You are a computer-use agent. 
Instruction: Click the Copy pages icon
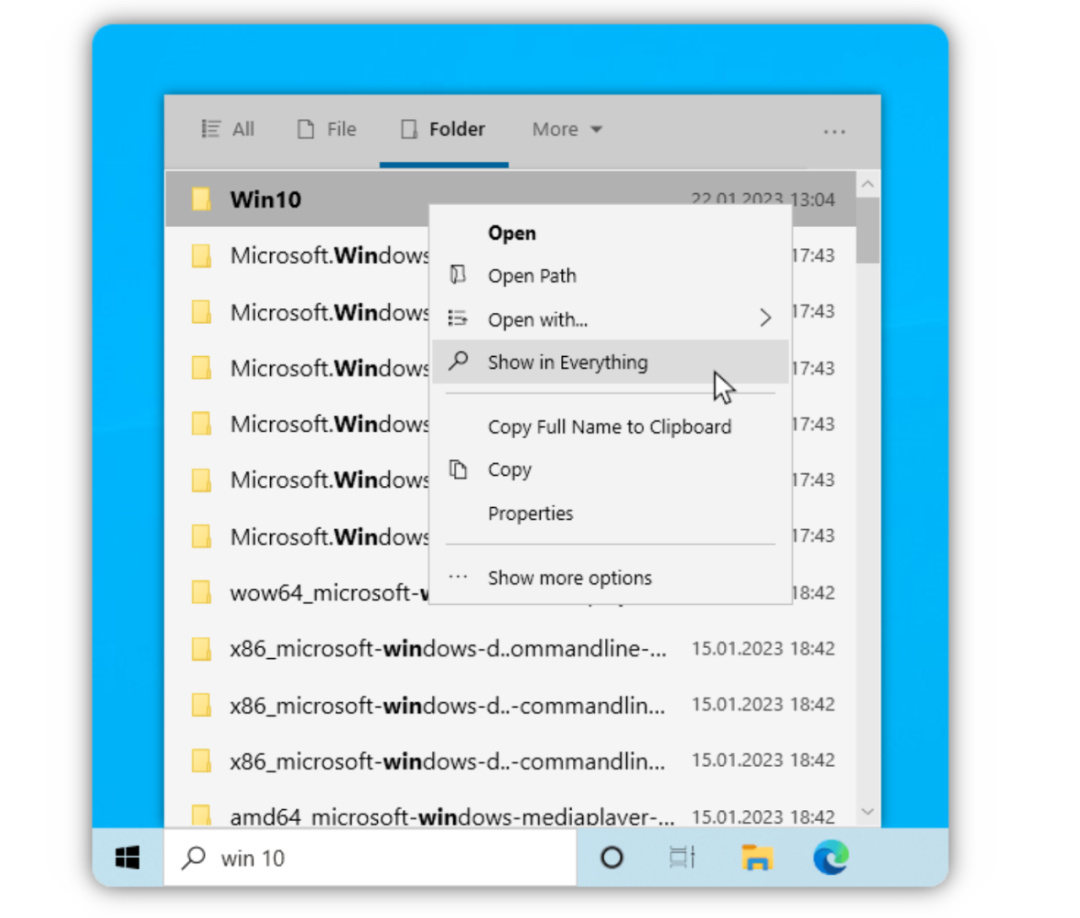click(458, 469)
